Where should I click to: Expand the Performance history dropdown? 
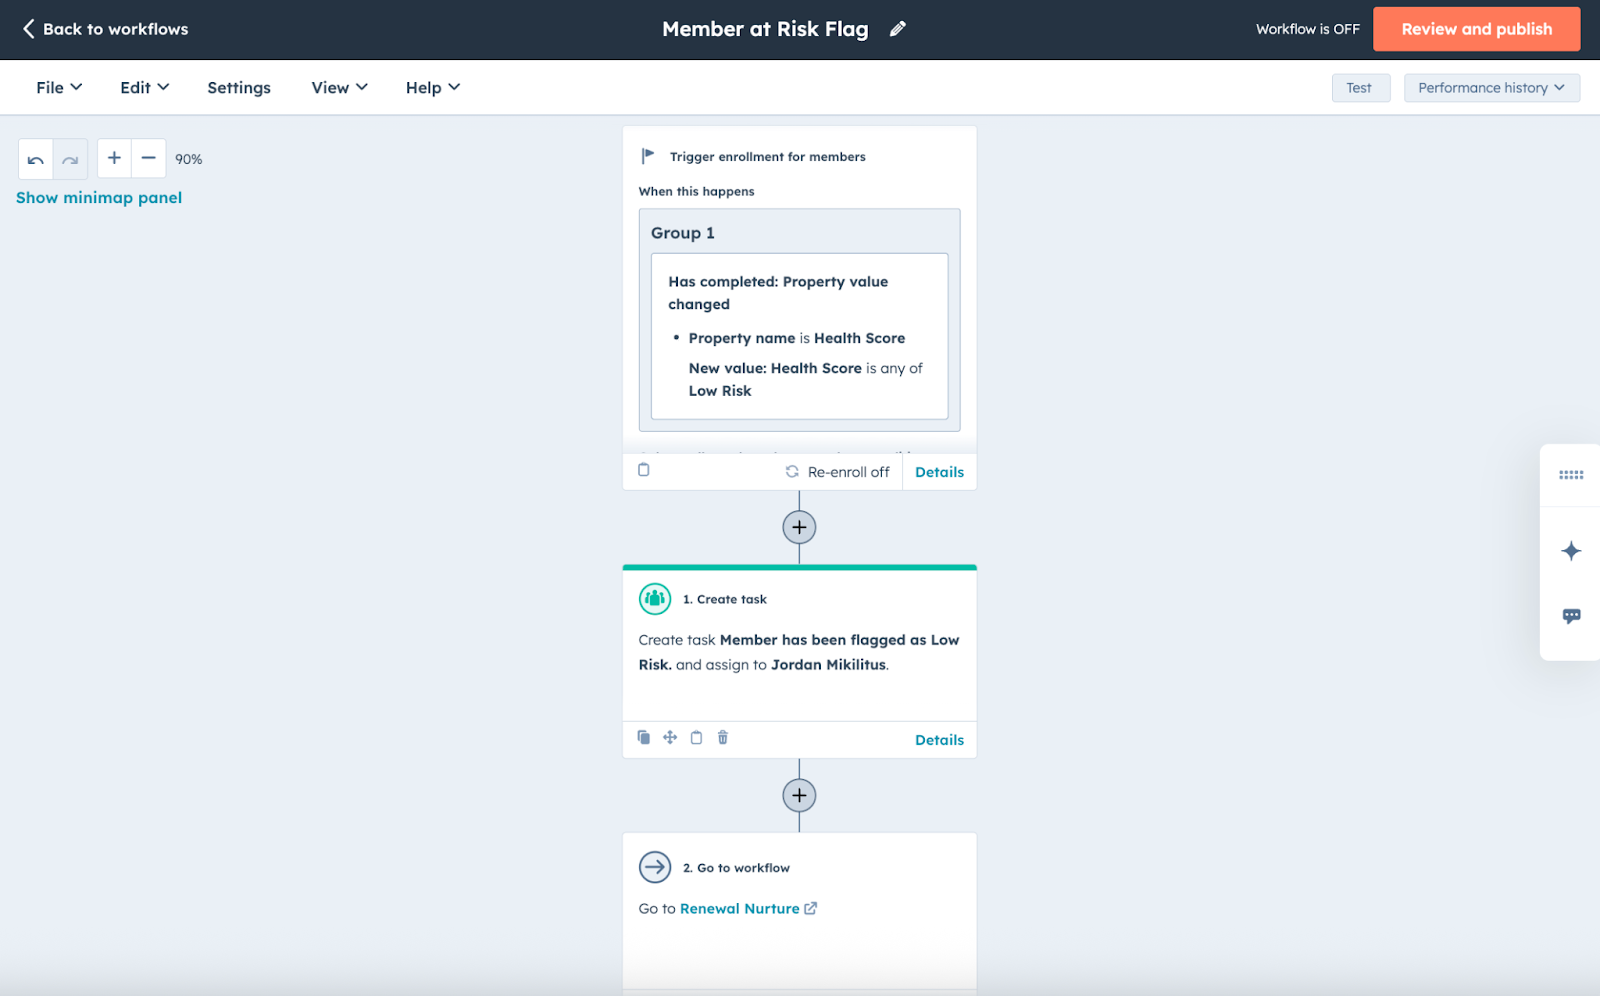coord(1492,88)
